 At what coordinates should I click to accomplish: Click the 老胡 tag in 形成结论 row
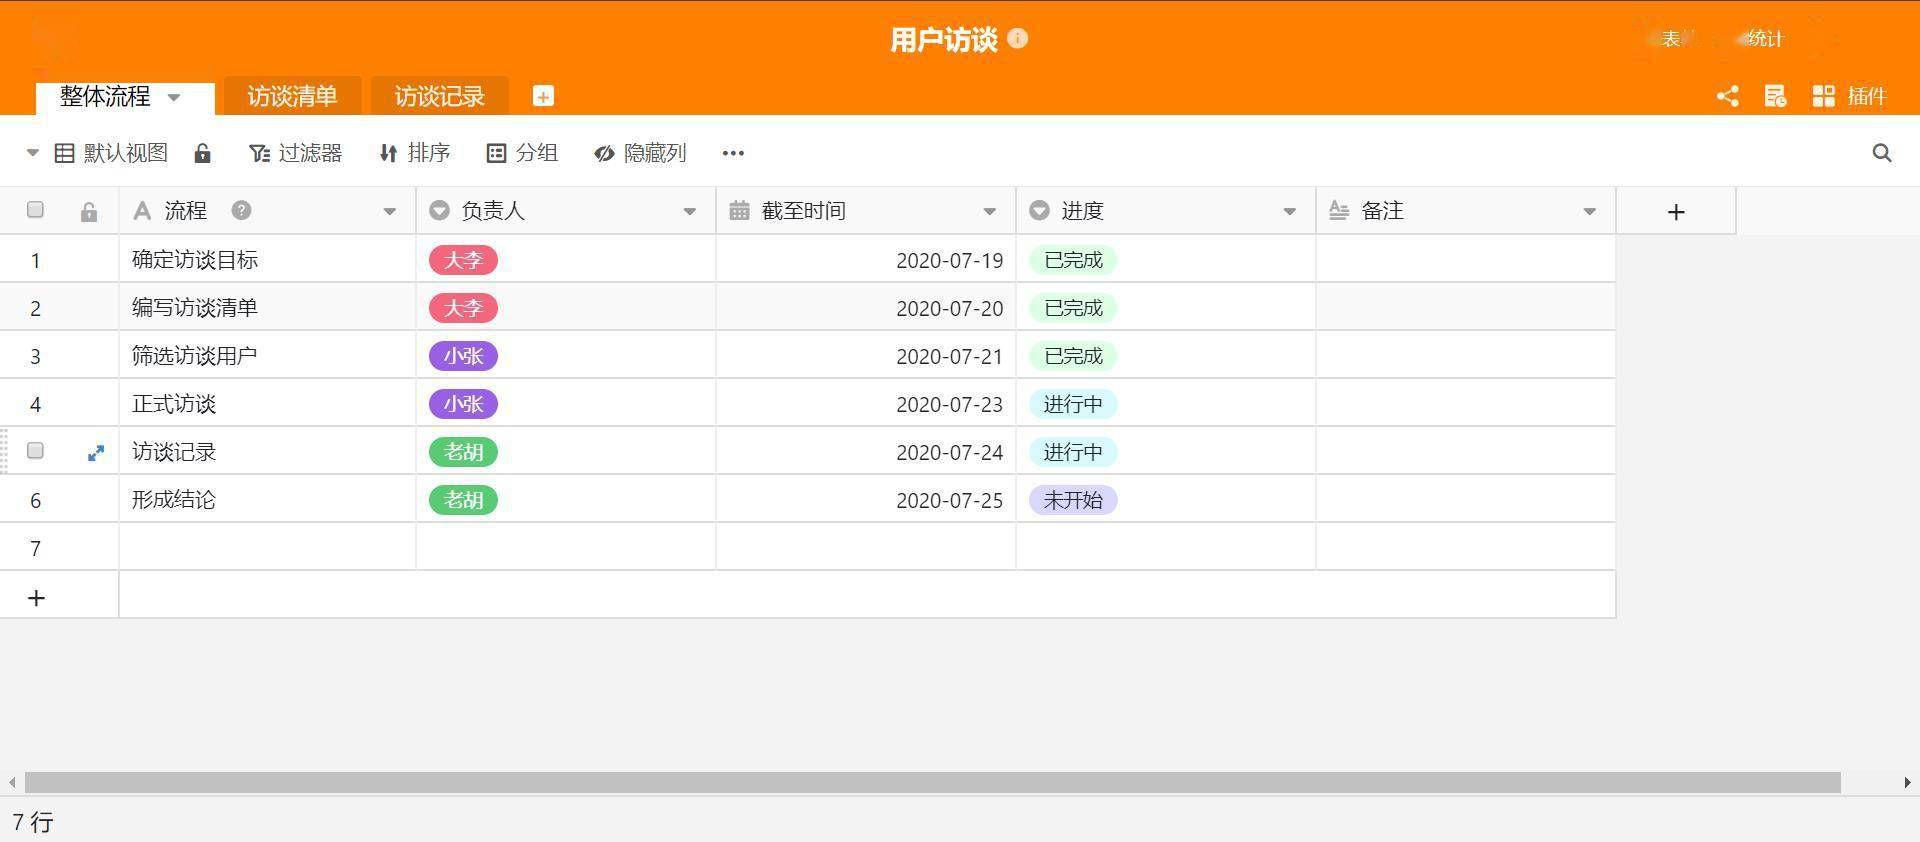pos(463,500)
